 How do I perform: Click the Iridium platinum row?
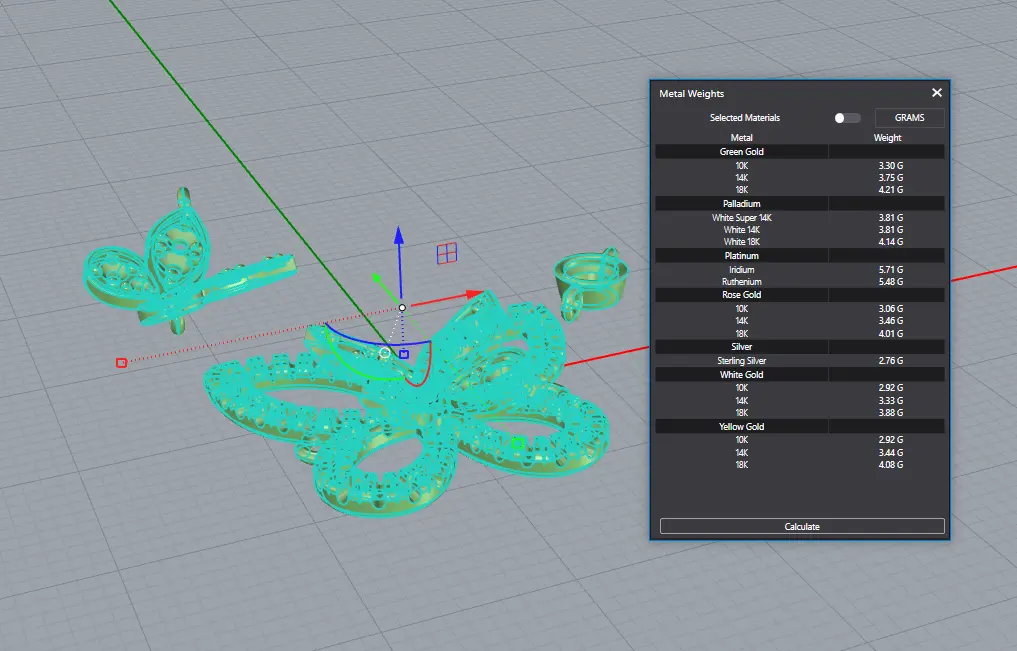coord(800,270)
